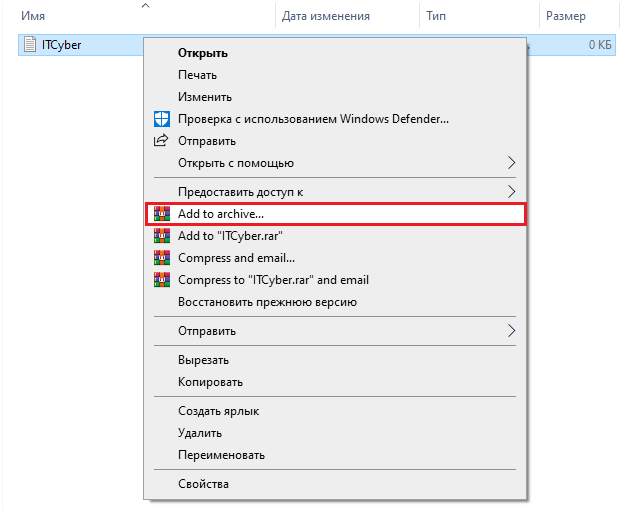
Task: Choose Копировать menu item
Action: (210, 382)
